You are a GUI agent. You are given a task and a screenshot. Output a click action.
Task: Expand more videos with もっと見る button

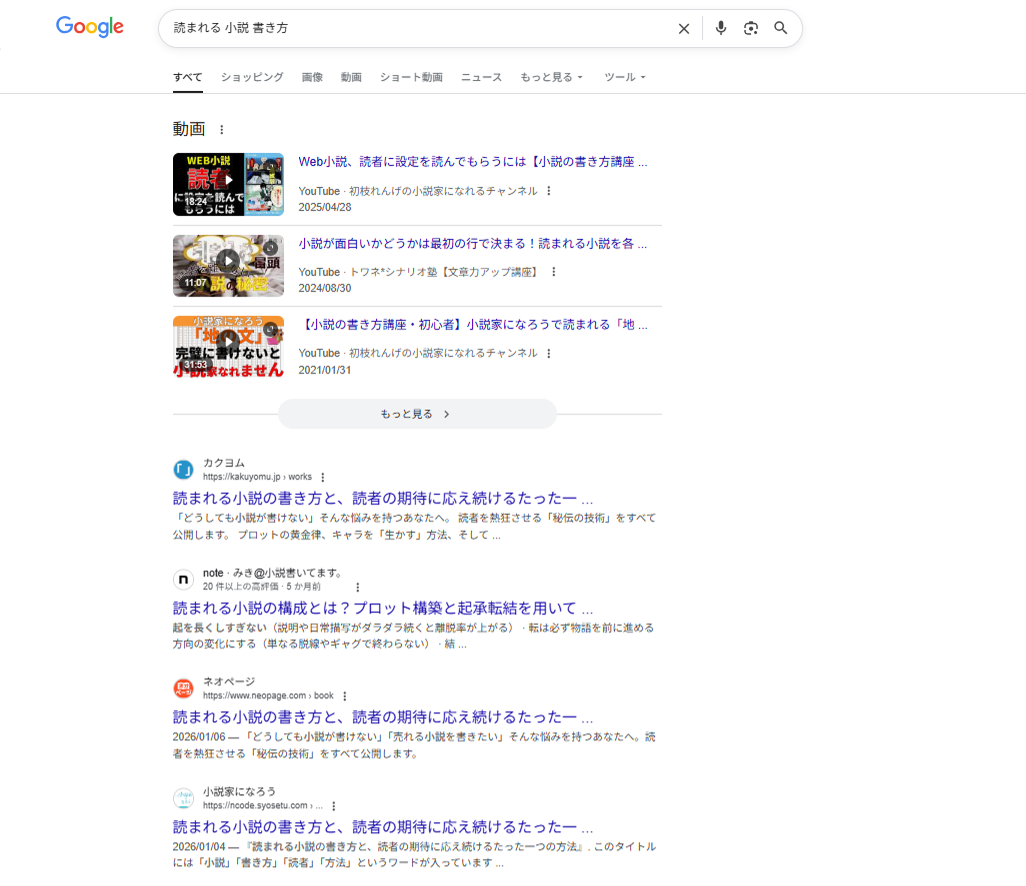(x=416, y=414)
